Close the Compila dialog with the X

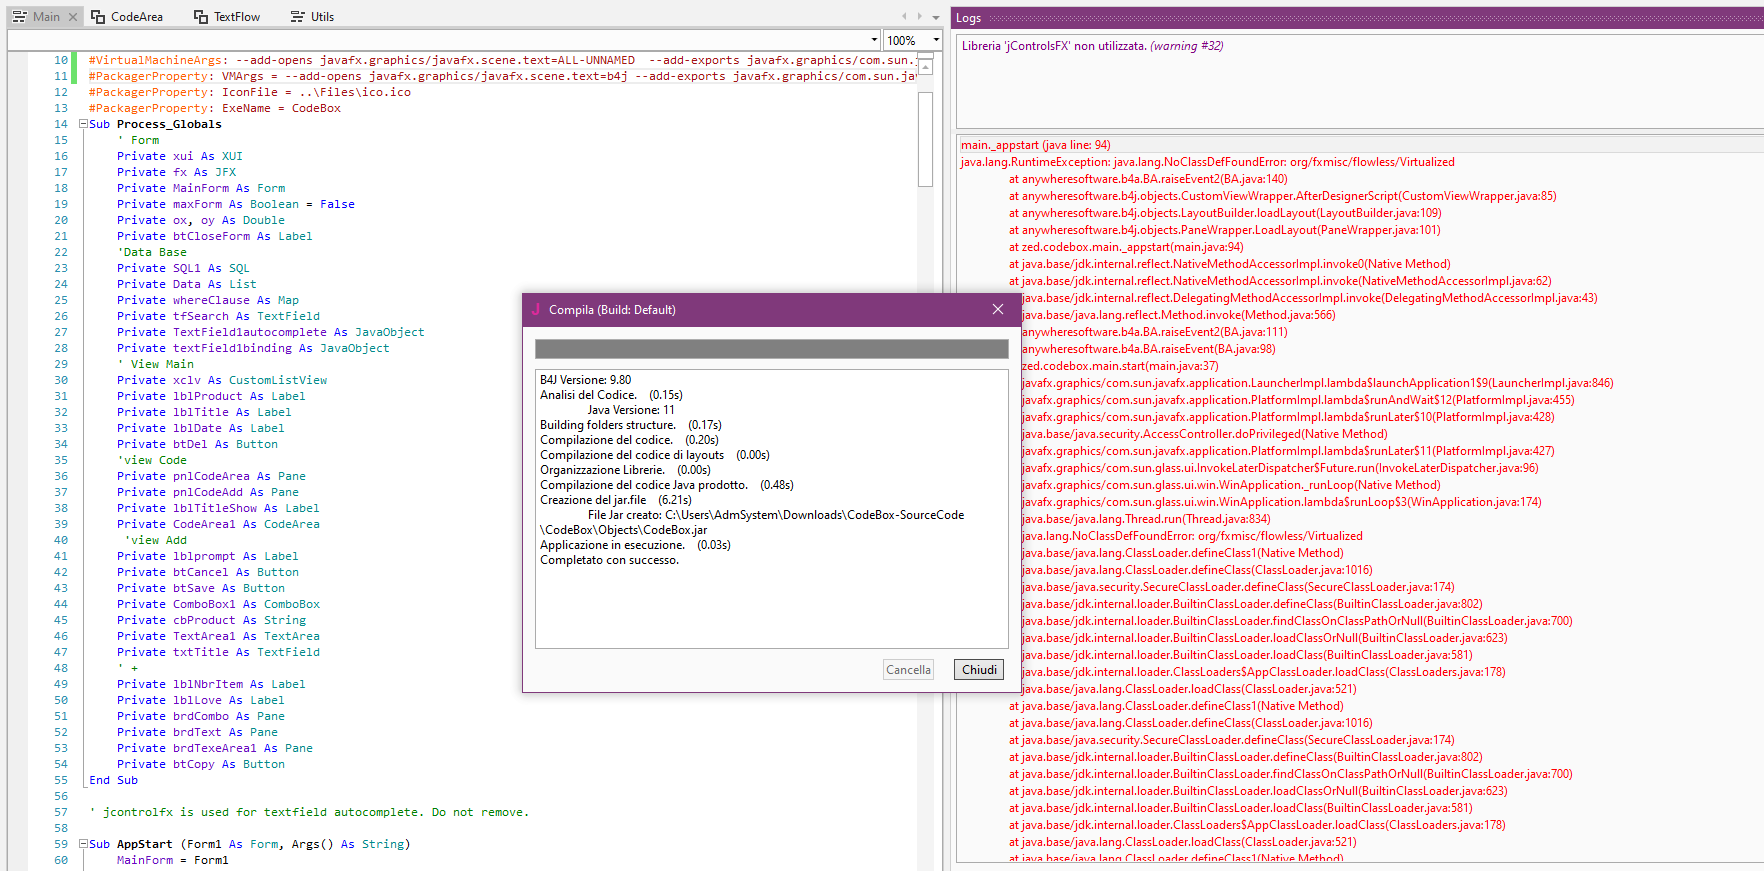998,310
